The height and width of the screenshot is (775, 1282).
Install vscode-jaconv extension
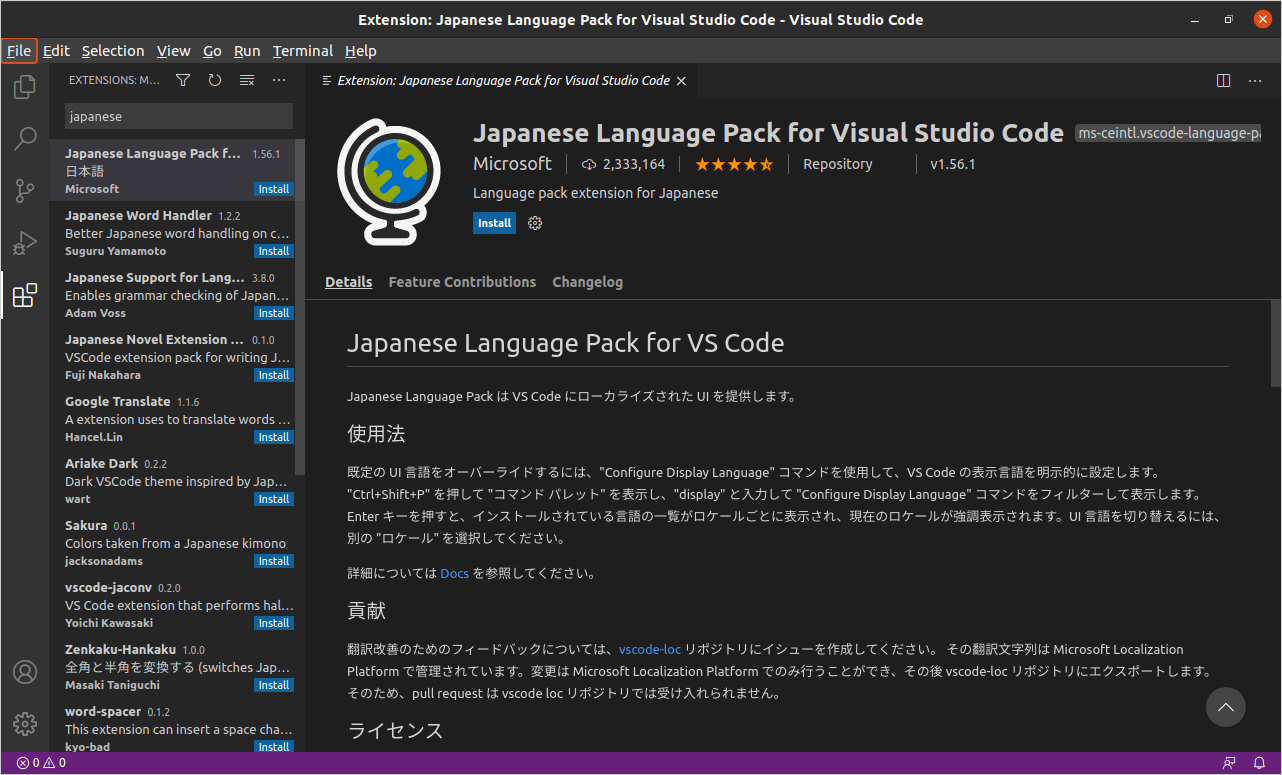[x=273, y=623]
